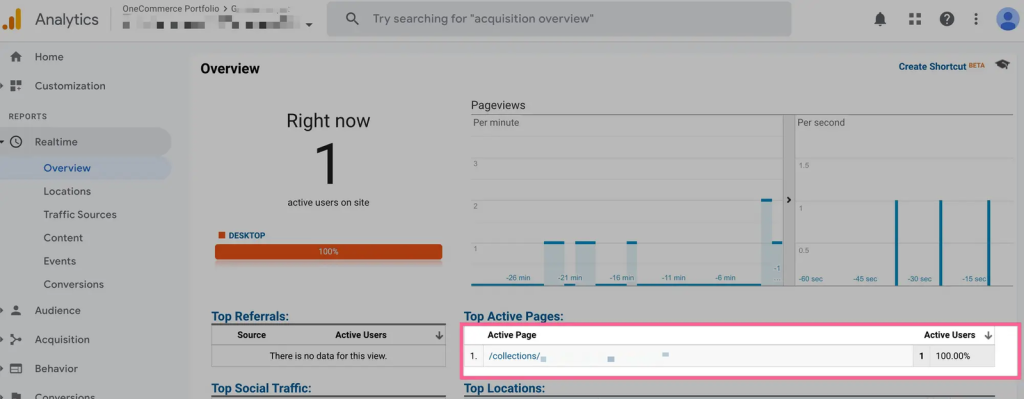Screen dimensions: 1024x399
Task: Open the /collections/ active page link
Action: (x=515, y=356)
